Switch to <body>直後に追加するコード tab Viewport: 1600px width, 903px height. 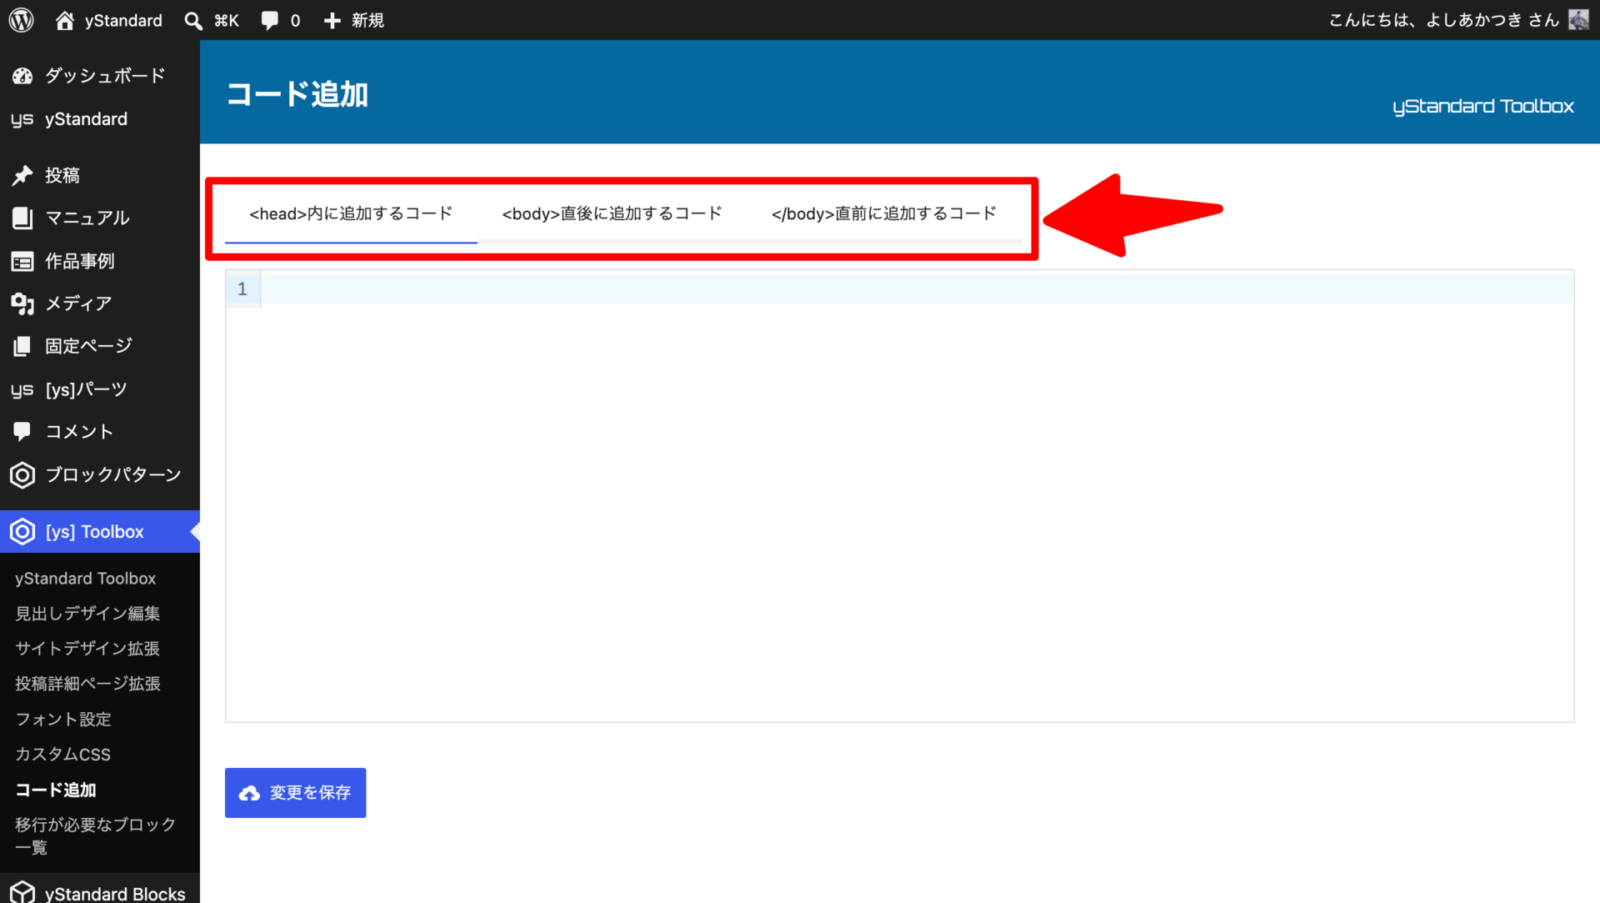click(x=612, y=214)
